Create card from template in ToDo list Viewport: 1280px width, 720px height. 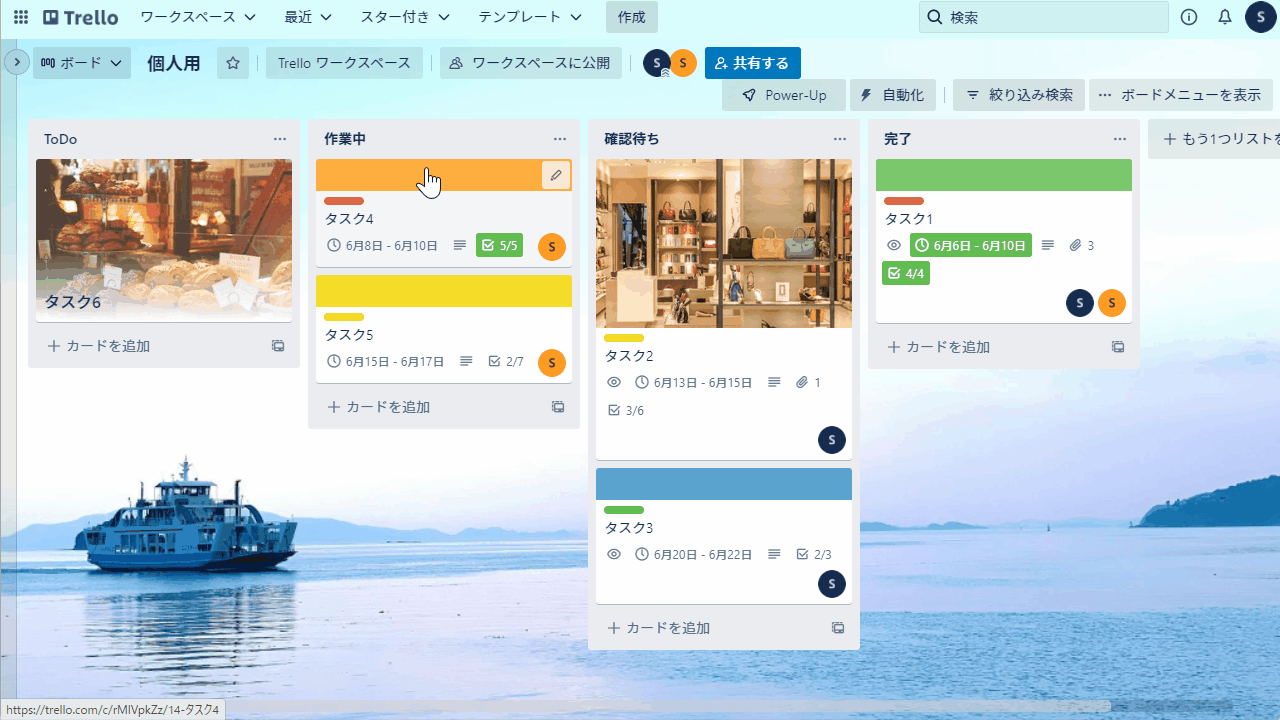[278, 346]
